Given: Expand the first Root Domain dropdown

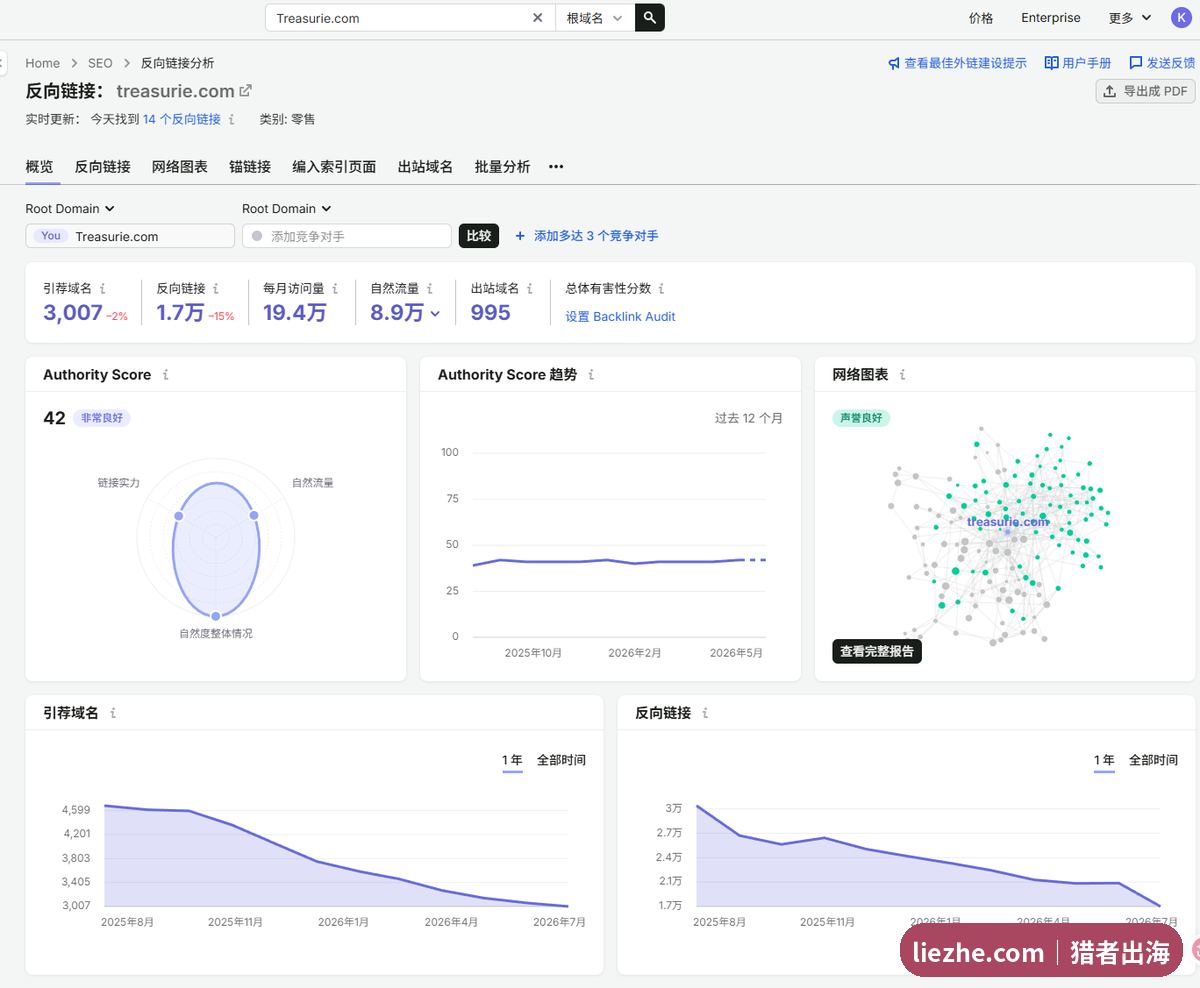Looking at the screenshot, I should pyautogui.click(x=70, y=209).
